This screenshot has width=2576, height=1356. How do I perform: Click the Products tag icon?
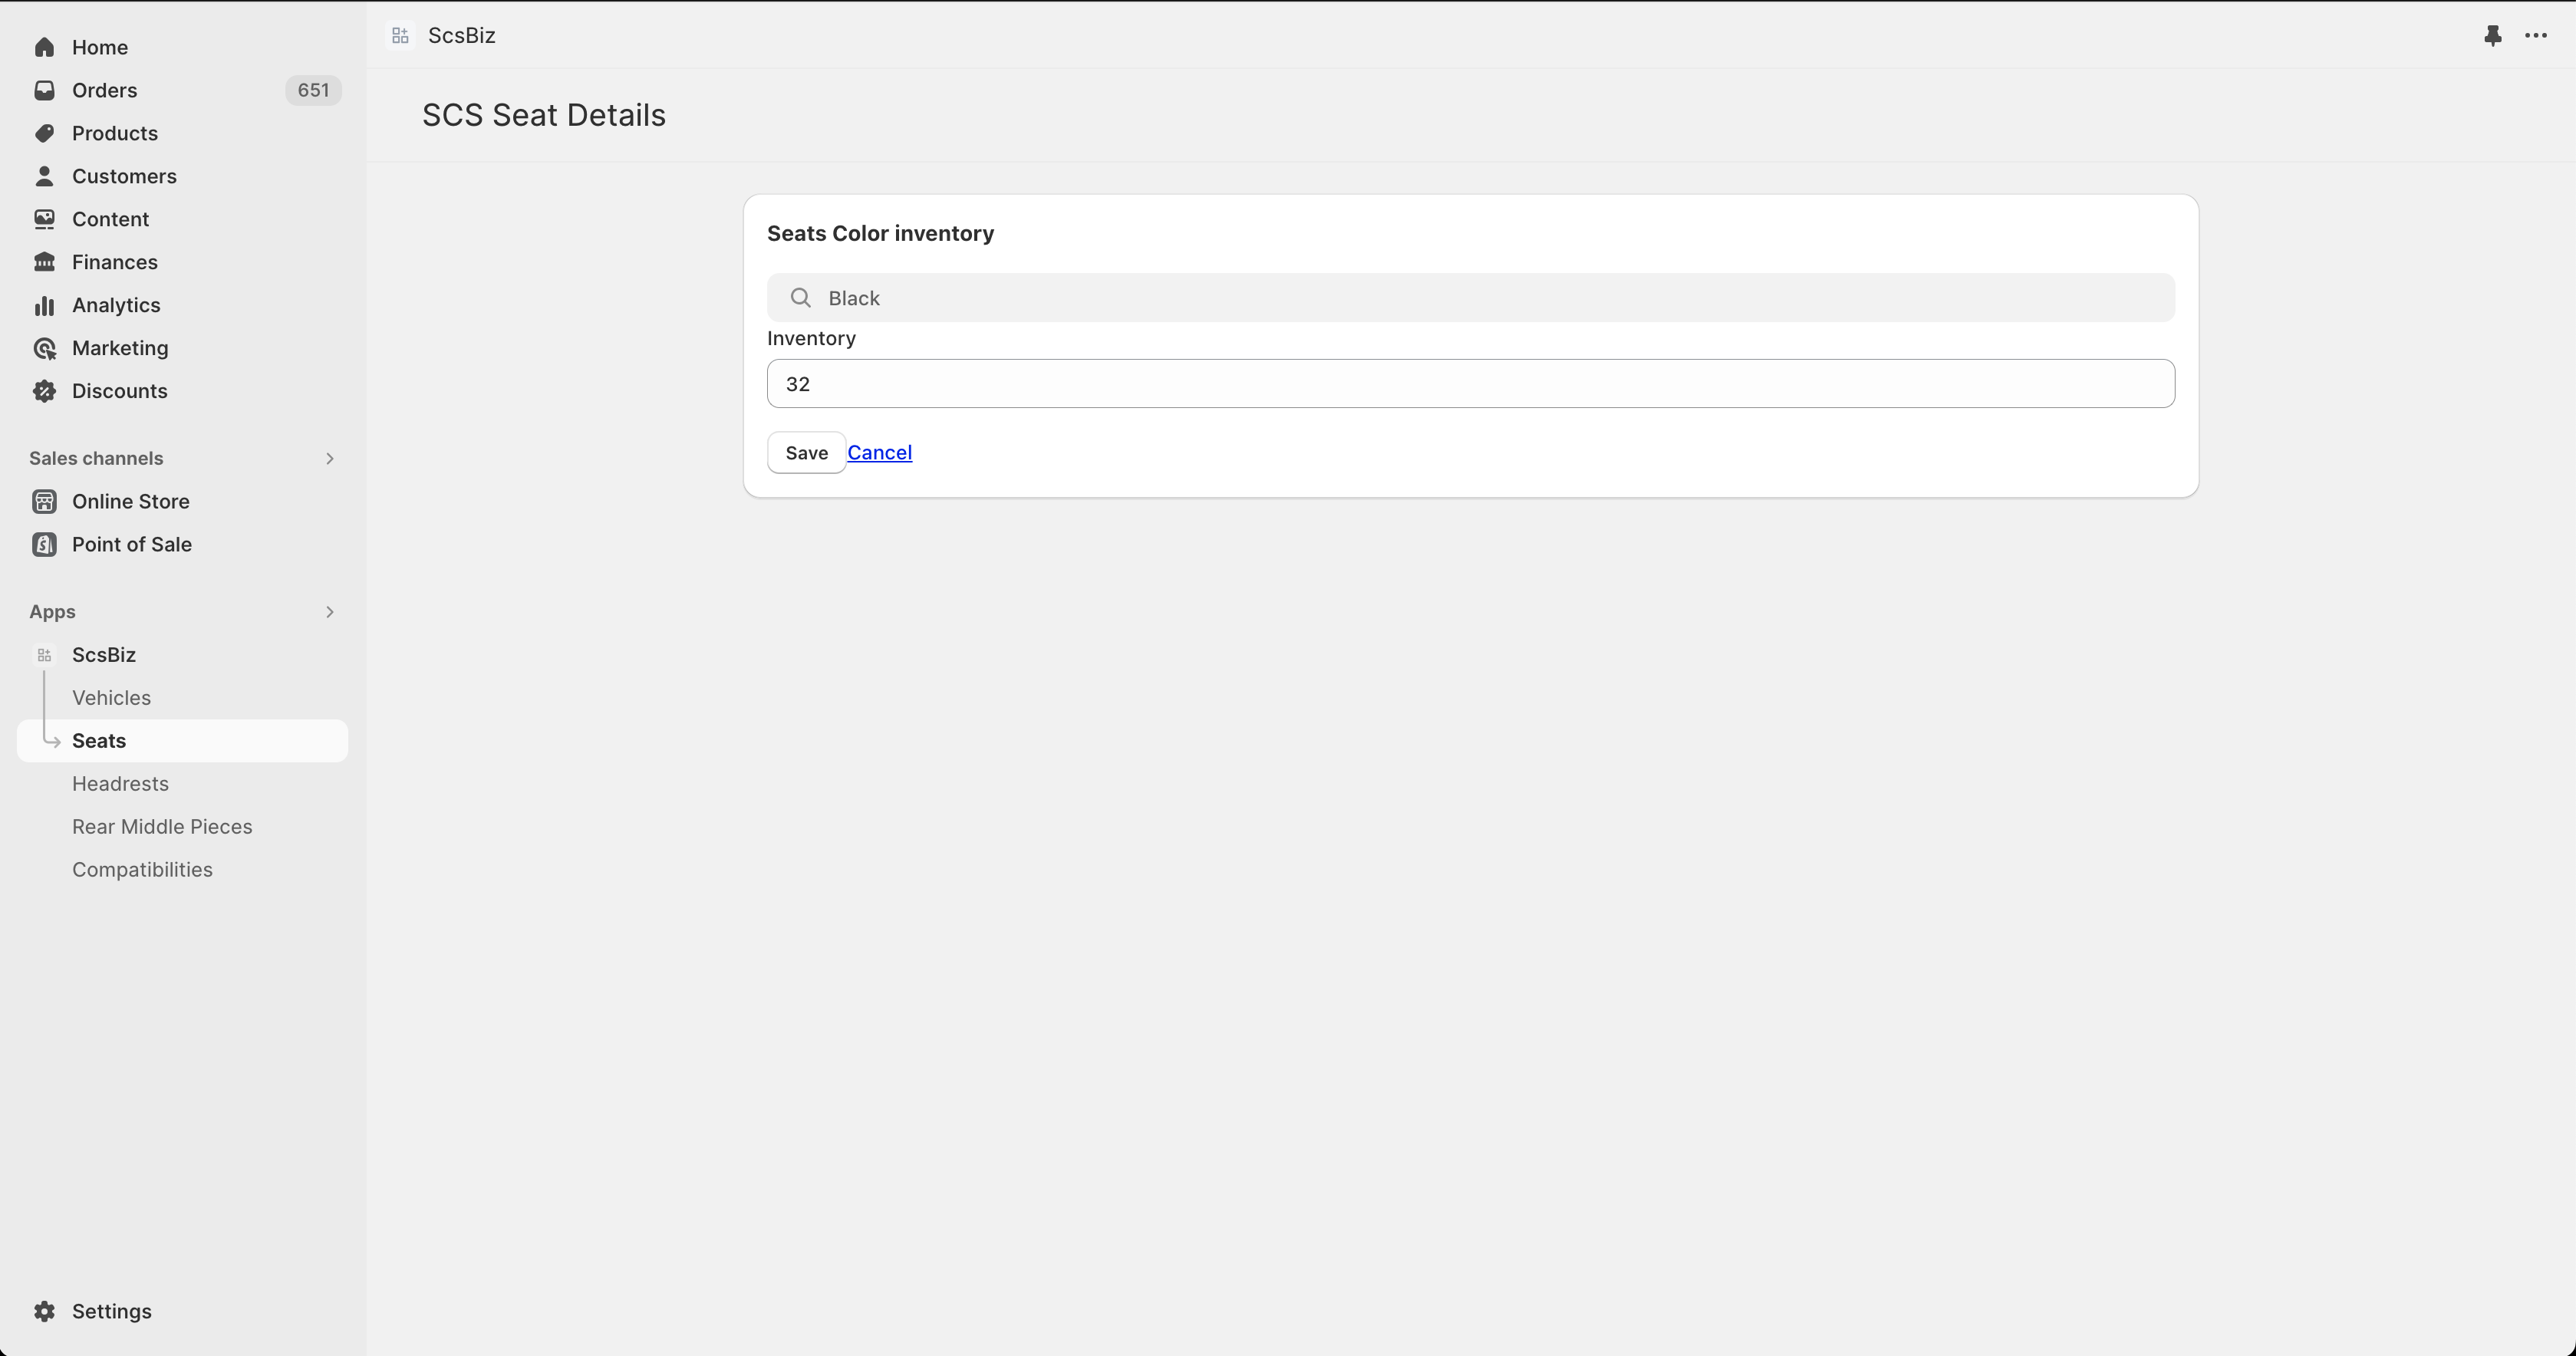point(44,133)
